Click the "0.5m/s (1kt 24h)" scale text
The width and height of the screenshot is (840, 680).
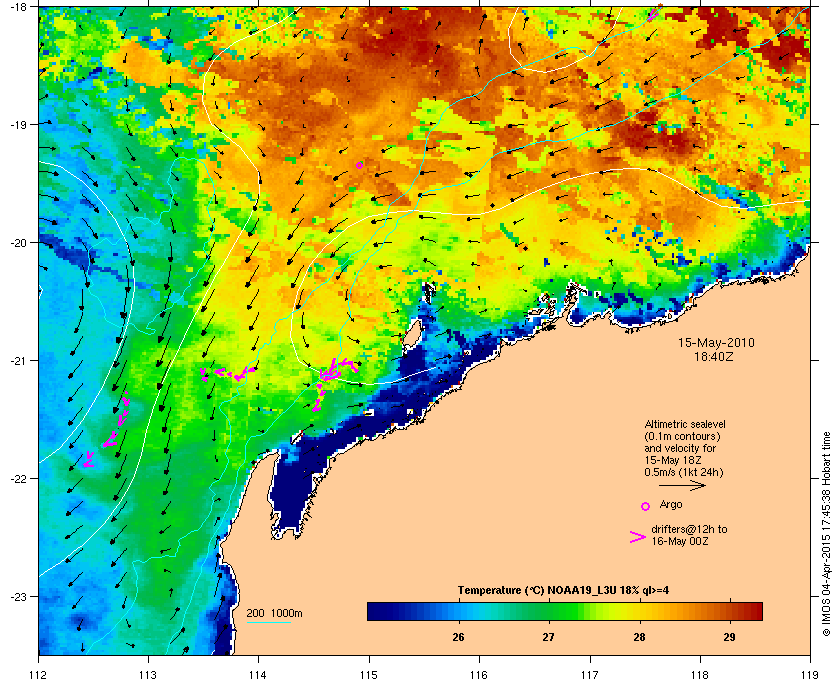point(684,473)
